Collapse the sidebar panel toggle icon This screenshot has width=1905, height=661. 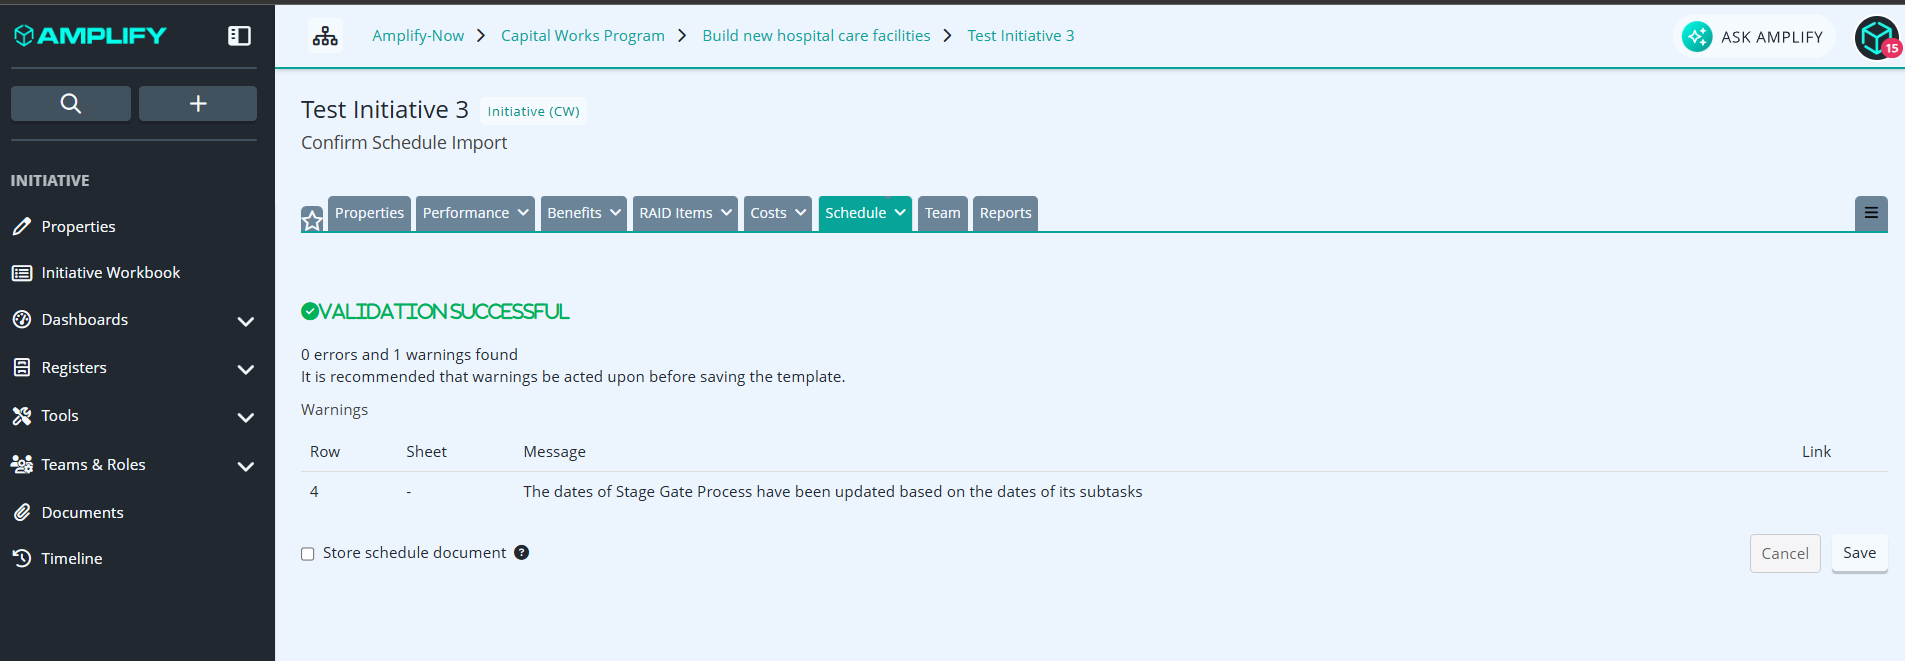[239, 36]
